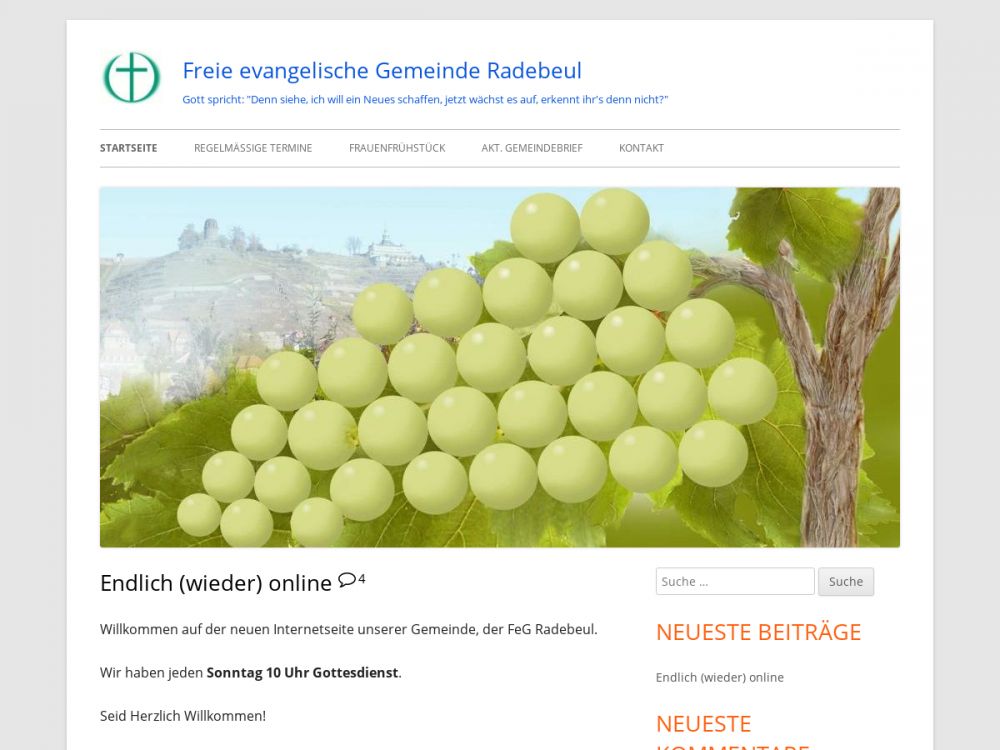Click the comment count number 4
1000x750 pixels.
click(362, 578)
